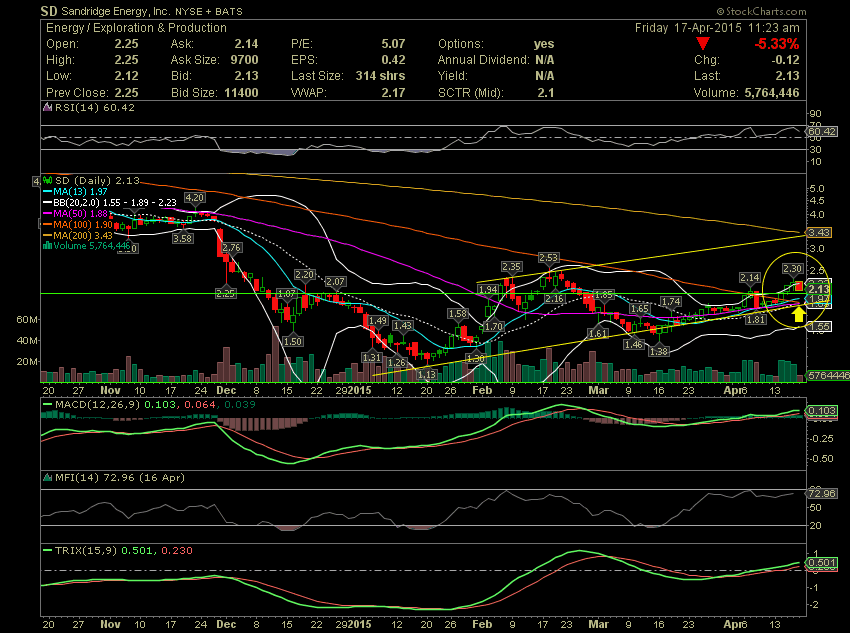The height and width of the screenshot is (633, 850).
Task: Click the 60.42 RSI axis value tag
Action: click(821, 132)
